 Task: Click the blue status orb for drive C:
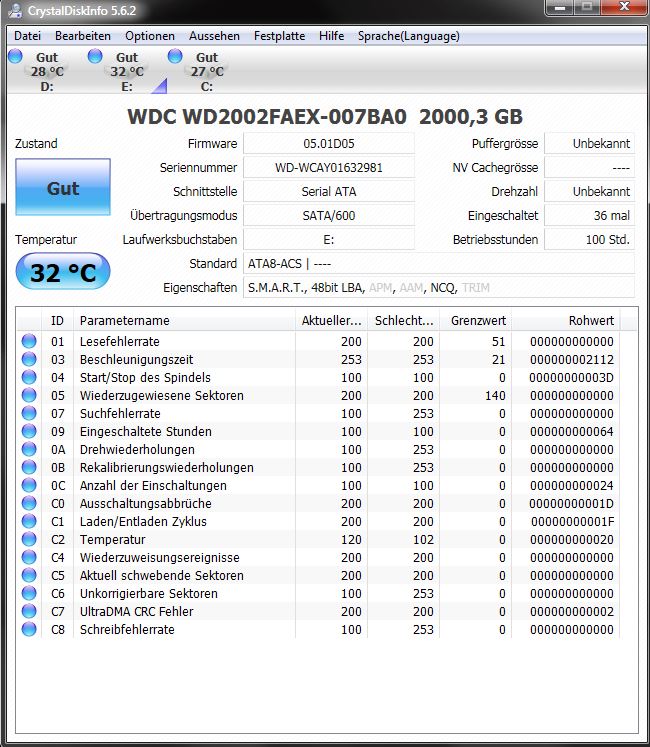tap(175, 56)
